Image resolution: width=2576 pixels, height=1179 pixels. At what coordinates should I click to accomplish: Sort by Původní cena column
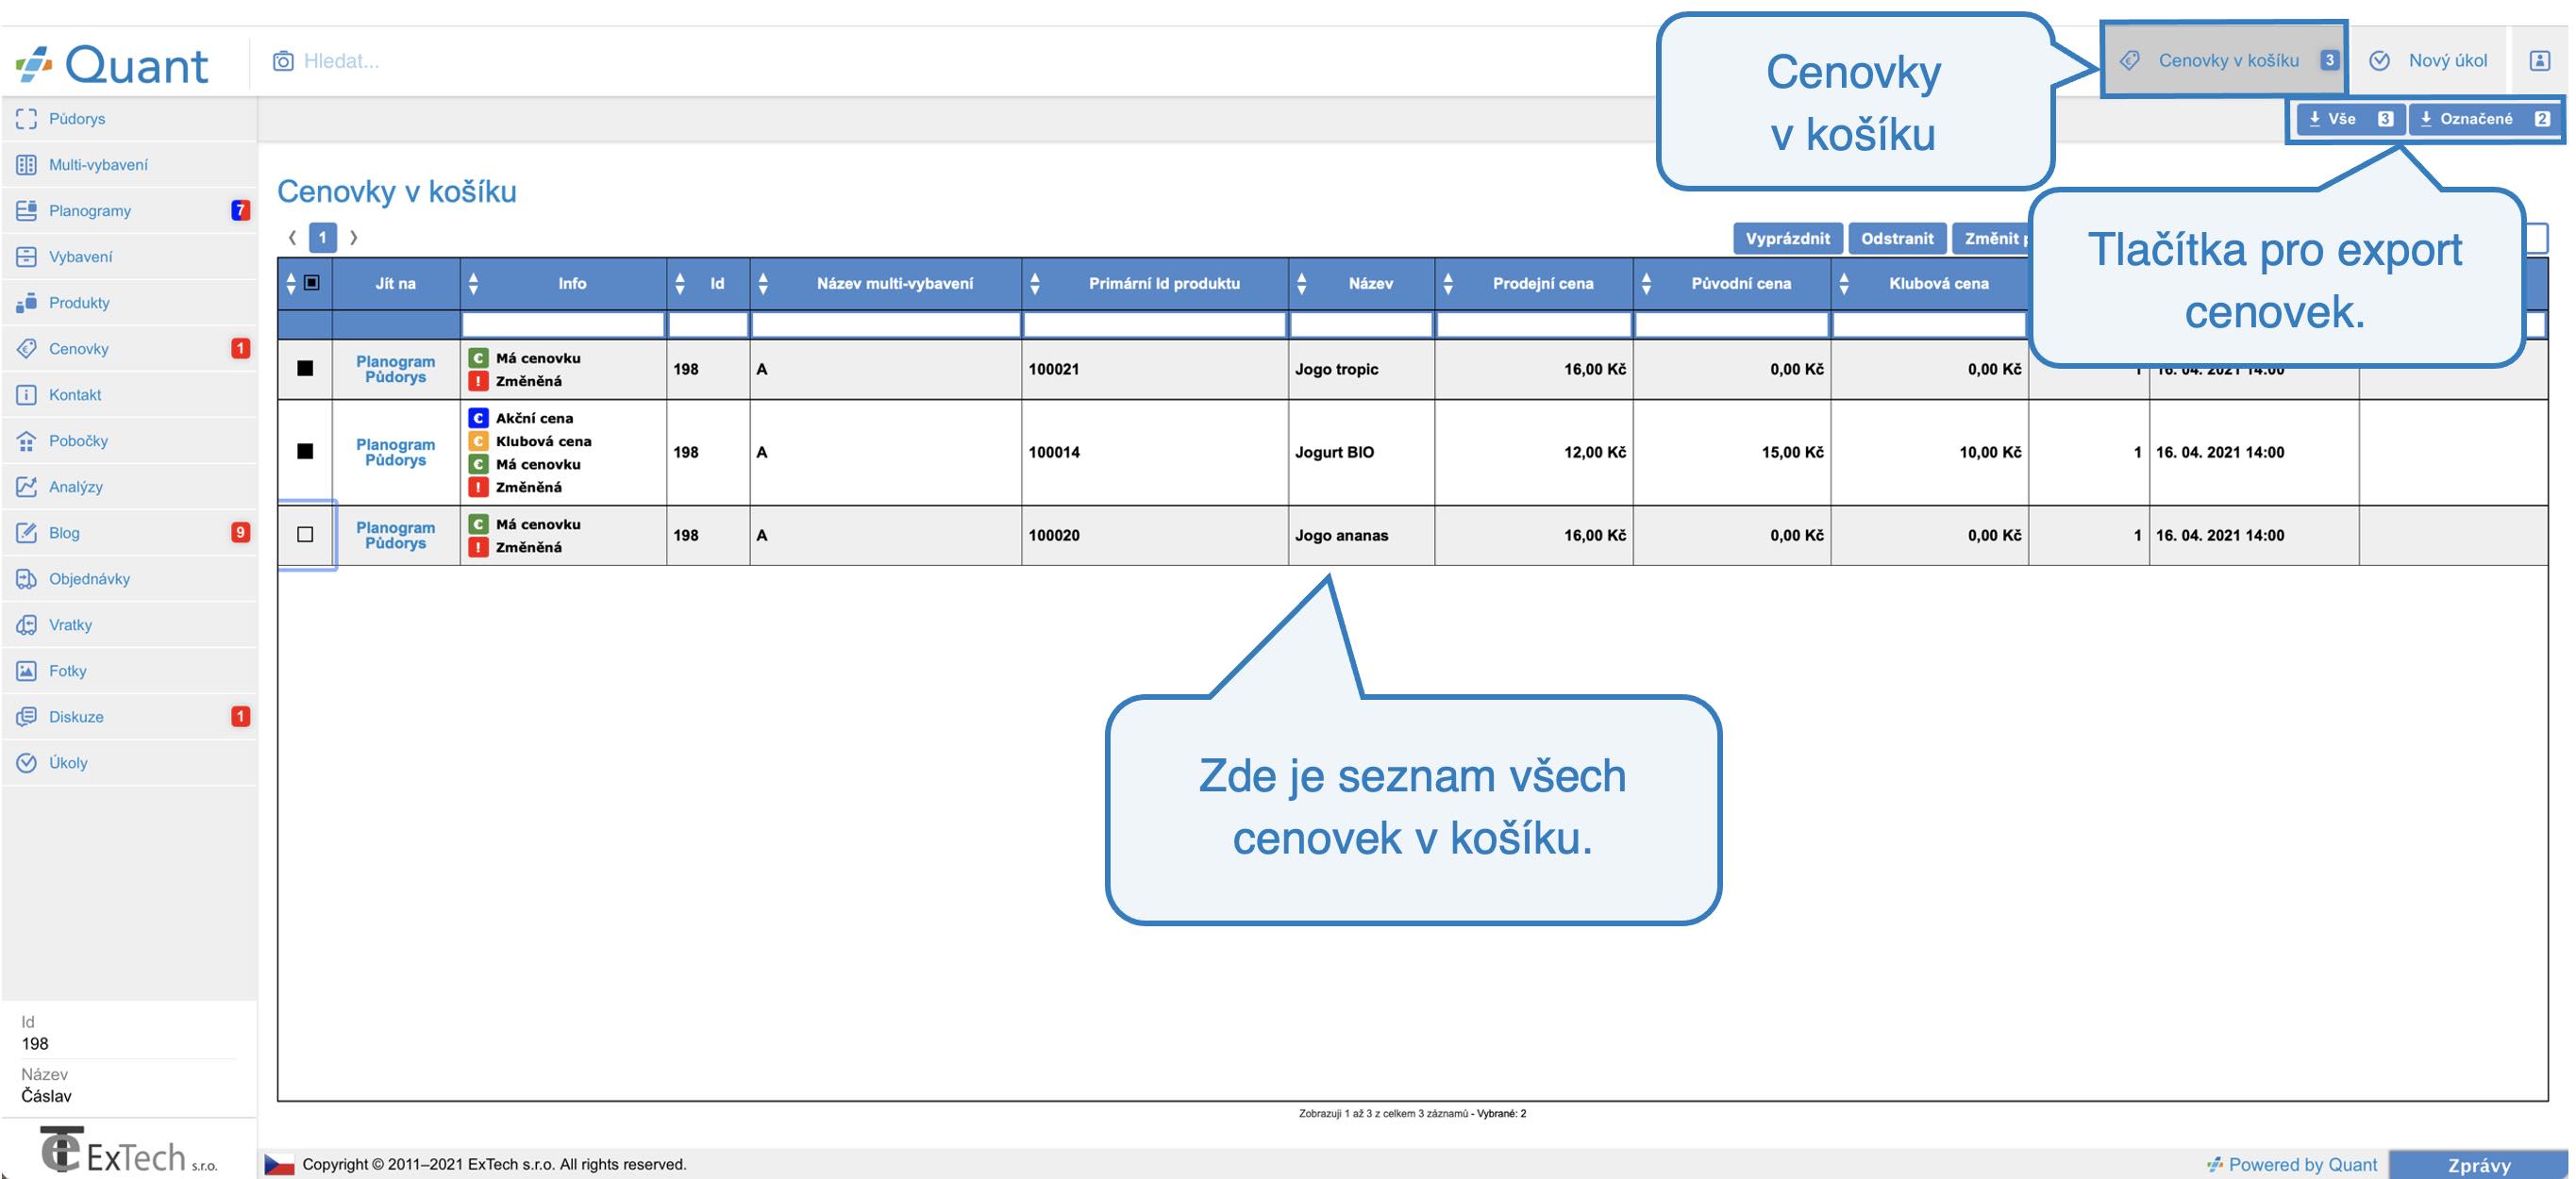click(x=1646, y=283)
